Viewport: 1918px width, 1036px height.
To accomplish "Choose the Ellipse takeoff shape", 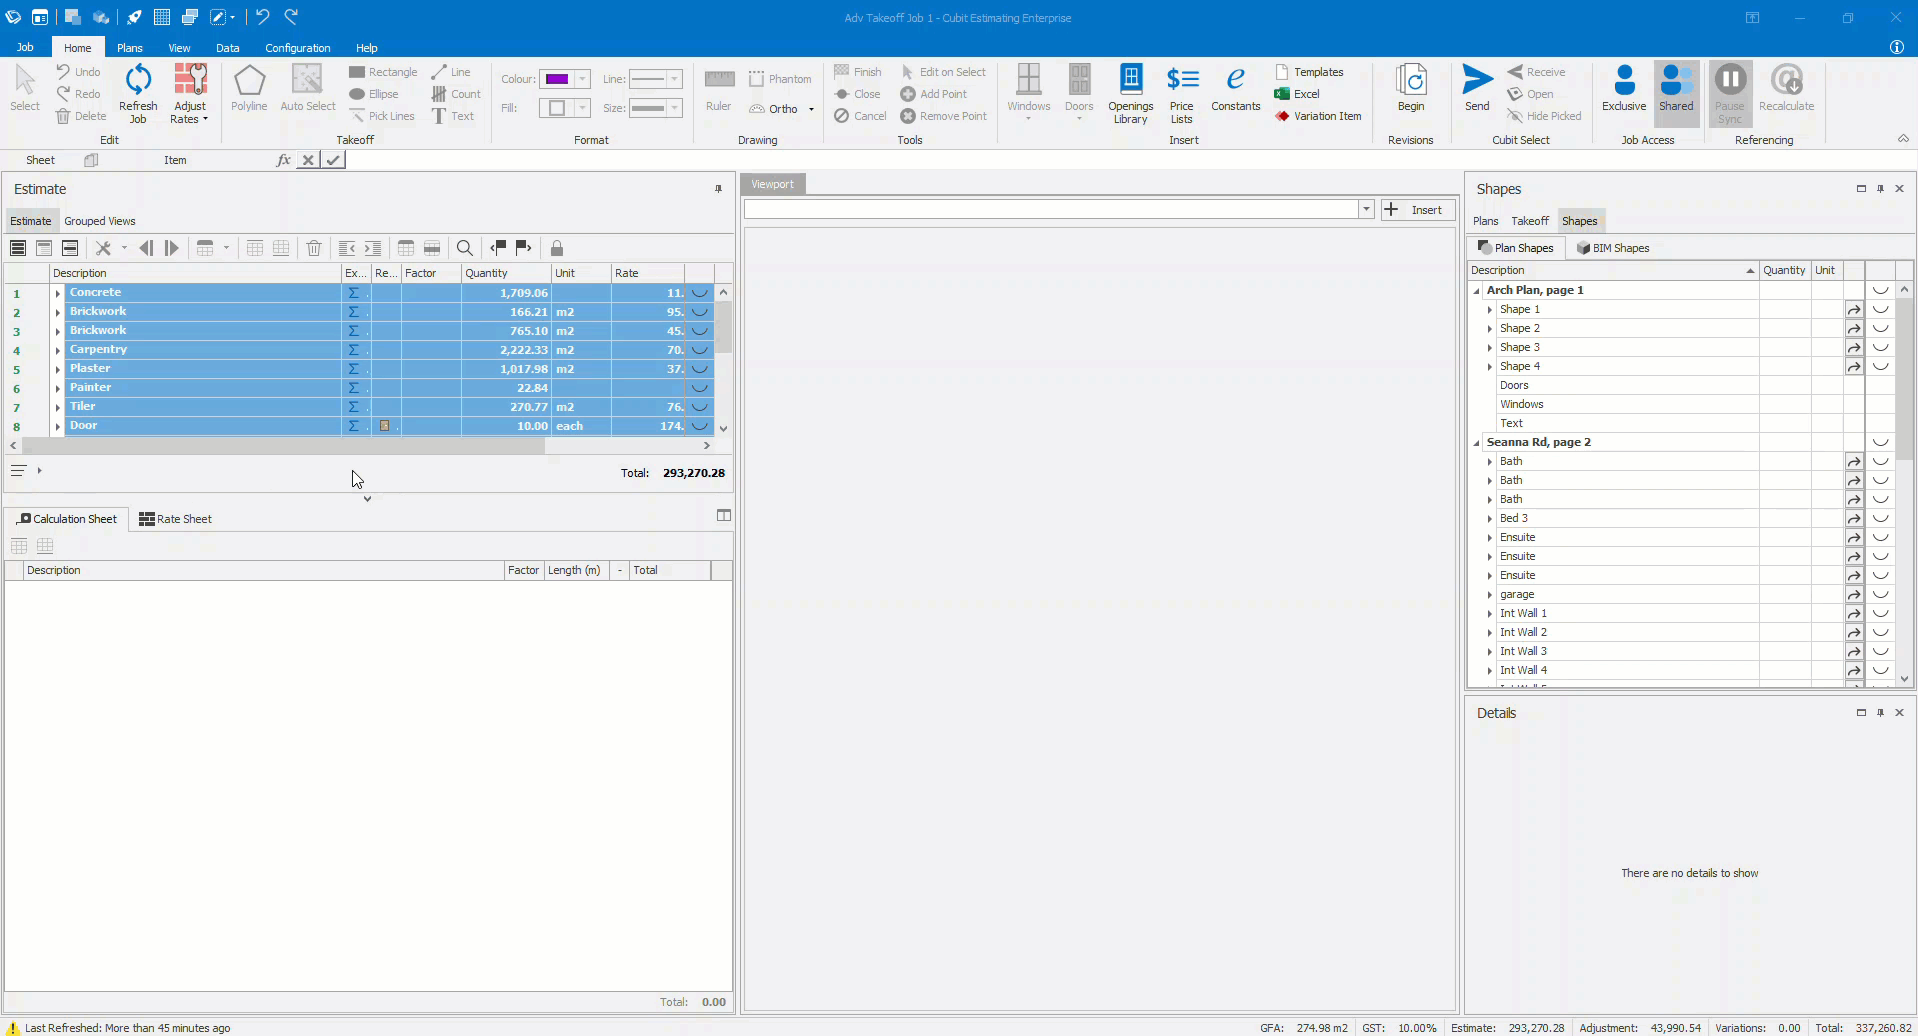I will click(x=374, y=94).
